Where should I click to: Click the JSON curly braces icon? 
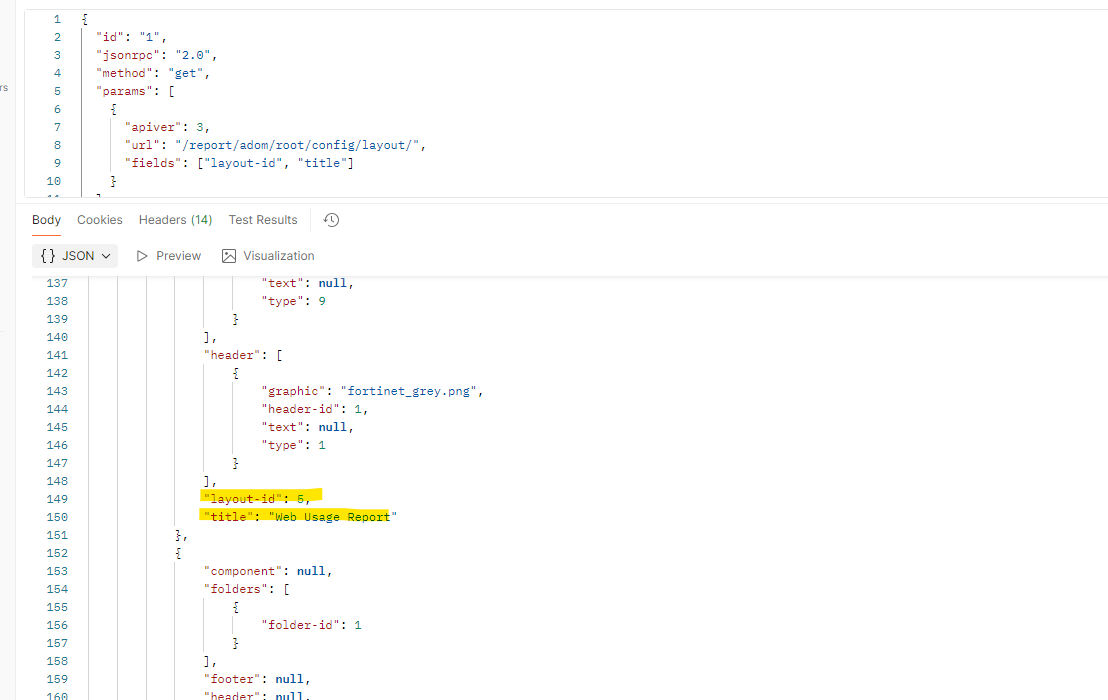coord(47,256)
